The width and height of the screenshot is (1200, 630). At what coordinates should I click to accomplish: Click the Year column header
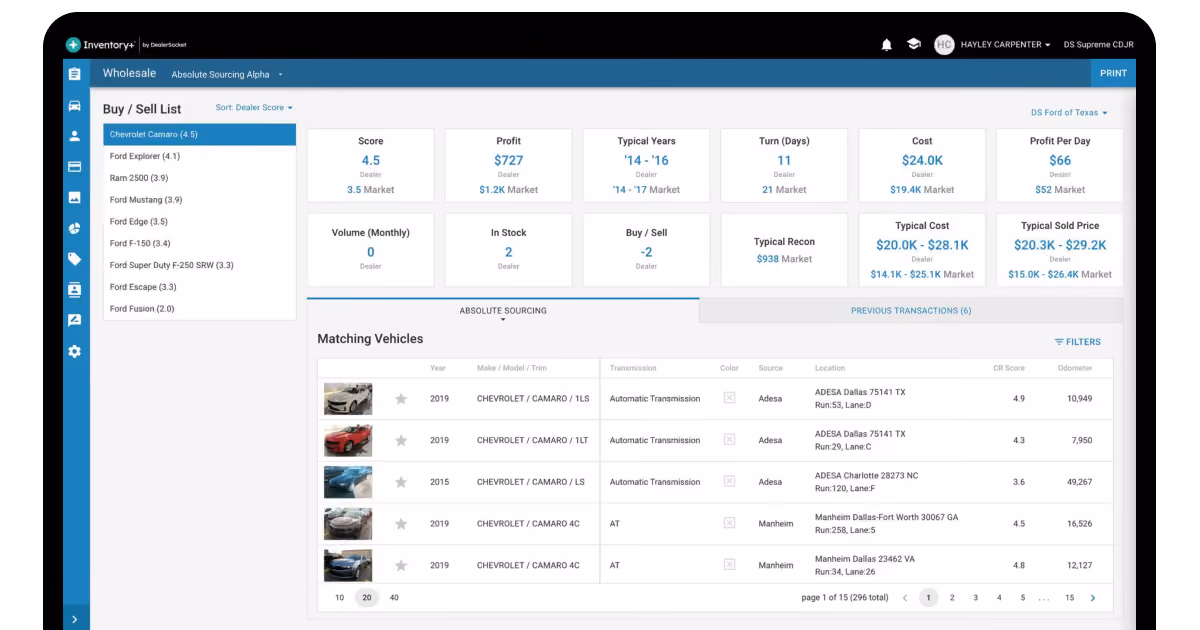coord(438,368)
